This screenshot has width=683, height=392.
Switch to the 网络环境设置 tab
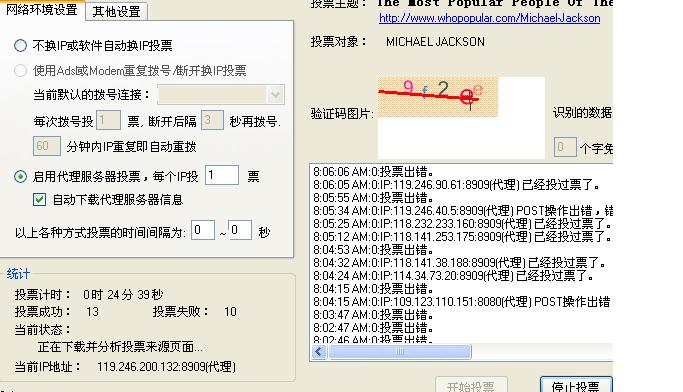point(42,10)
